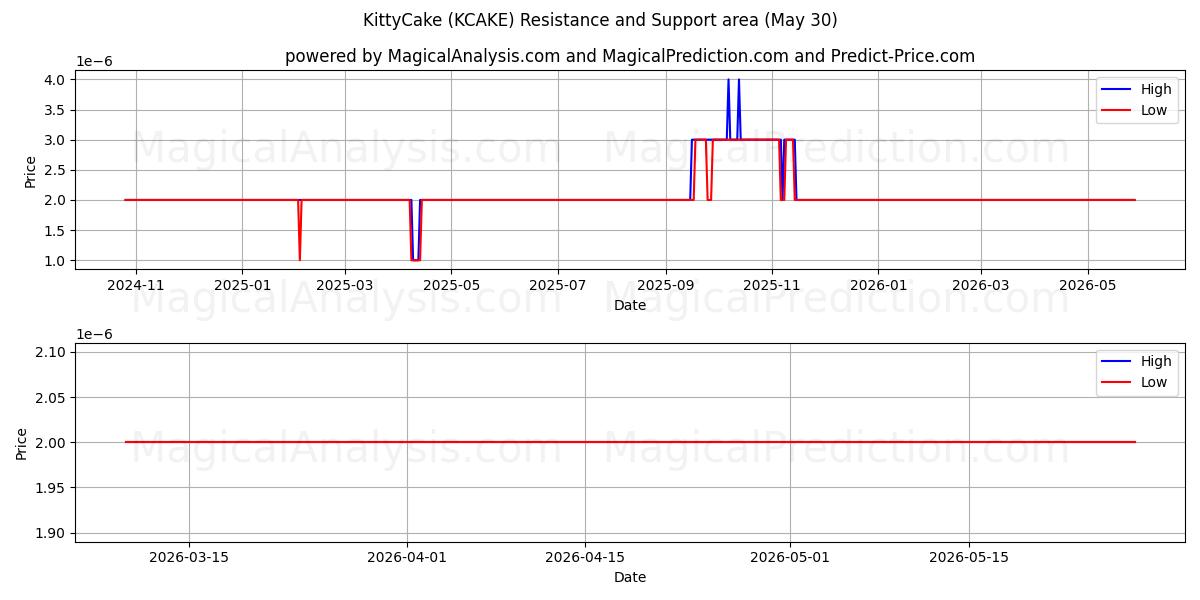
Task: Click the '4.0' y-axis tick in top chart
Action: point(54,80)
